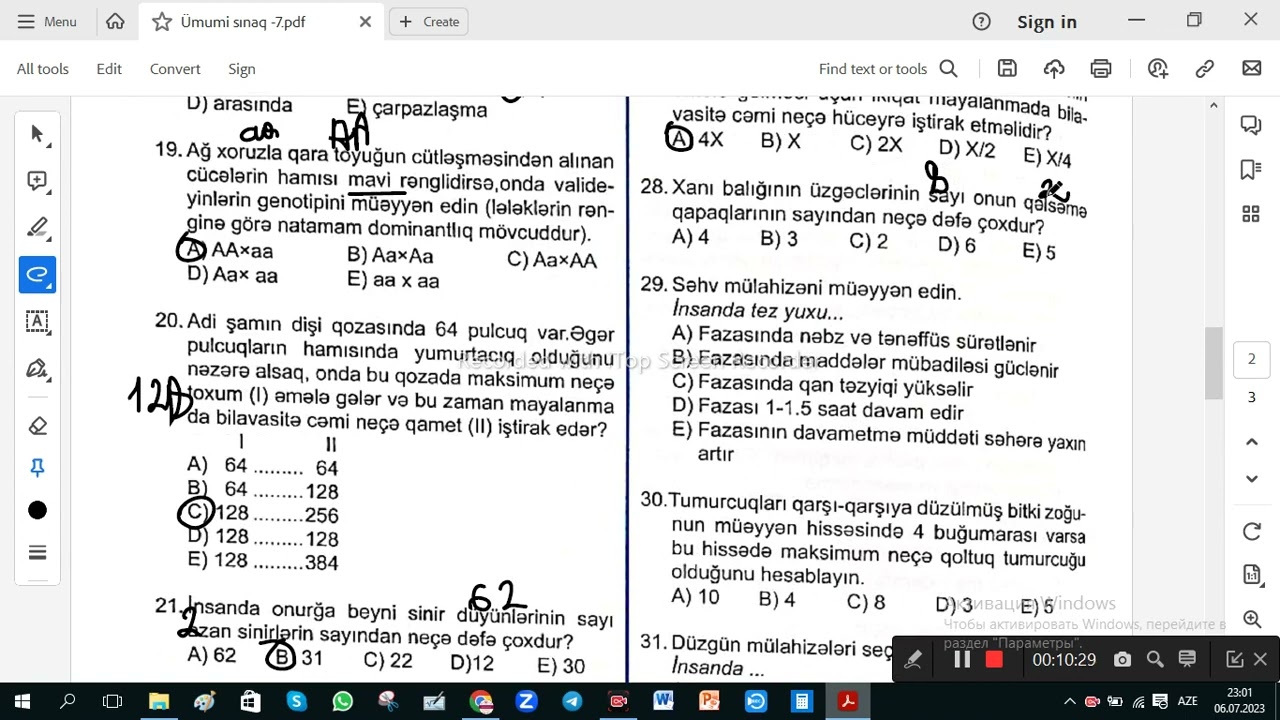Image resolution: width=1280 pixels, height=720 pixels.
Task: Open the Bookmarks panel icon
Action: click(x=1251, y=169)
